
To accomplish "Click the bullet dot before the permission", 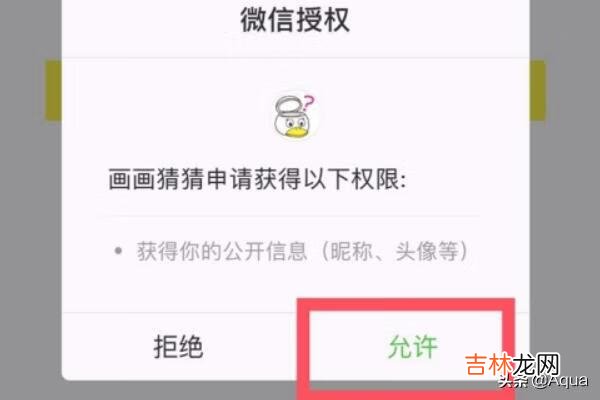I will point(118,251).
